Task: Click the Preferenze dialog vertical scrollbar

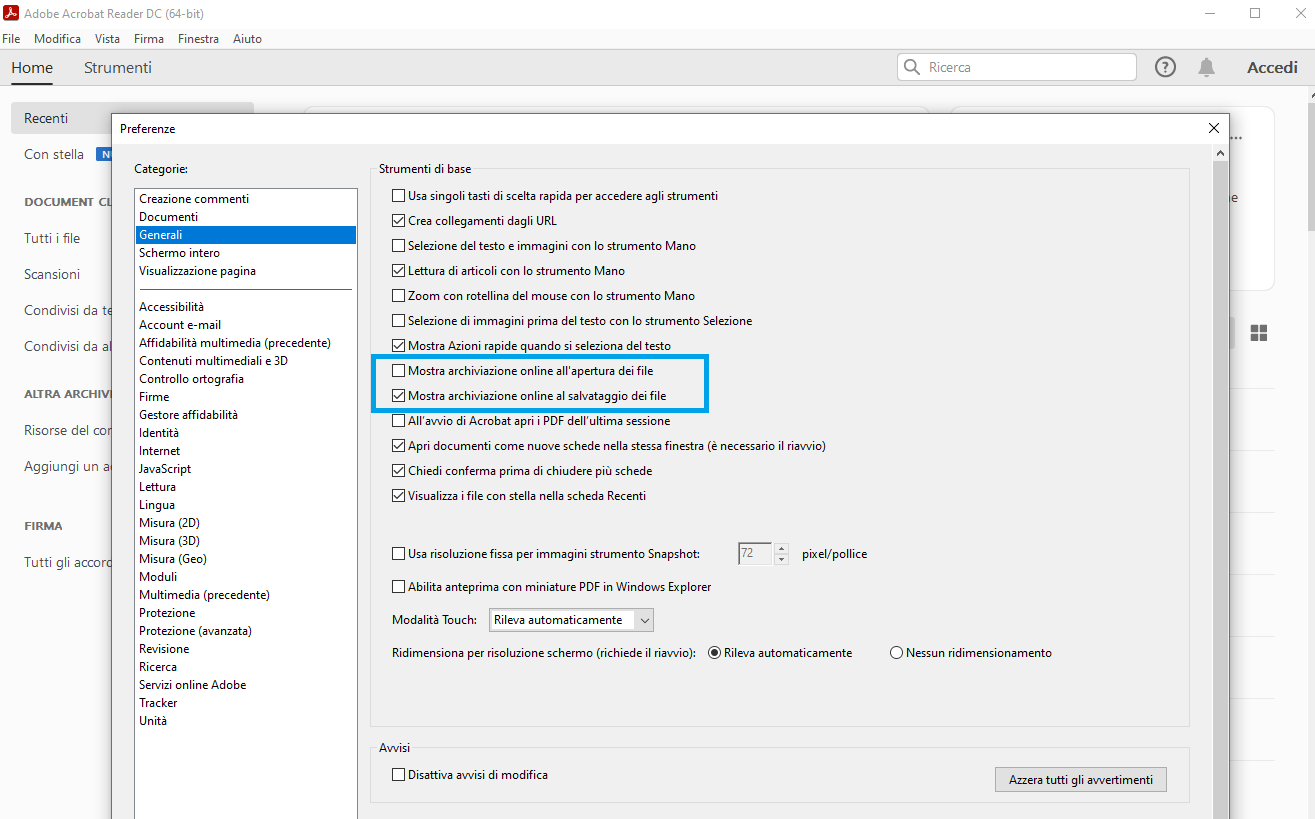Action: [1220, 480]
